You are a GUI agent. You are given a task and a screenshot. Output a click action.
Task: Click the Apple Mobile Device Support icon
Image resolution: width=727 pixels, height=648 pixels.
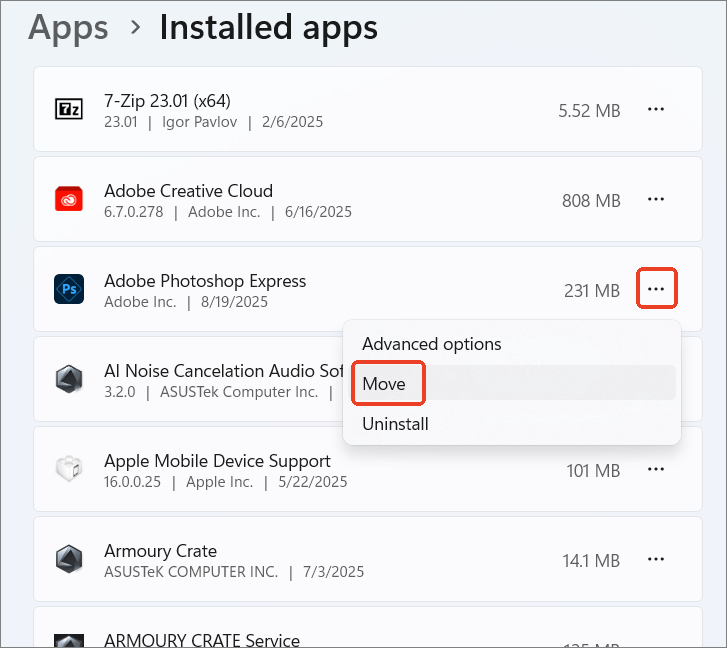(69, 469)
